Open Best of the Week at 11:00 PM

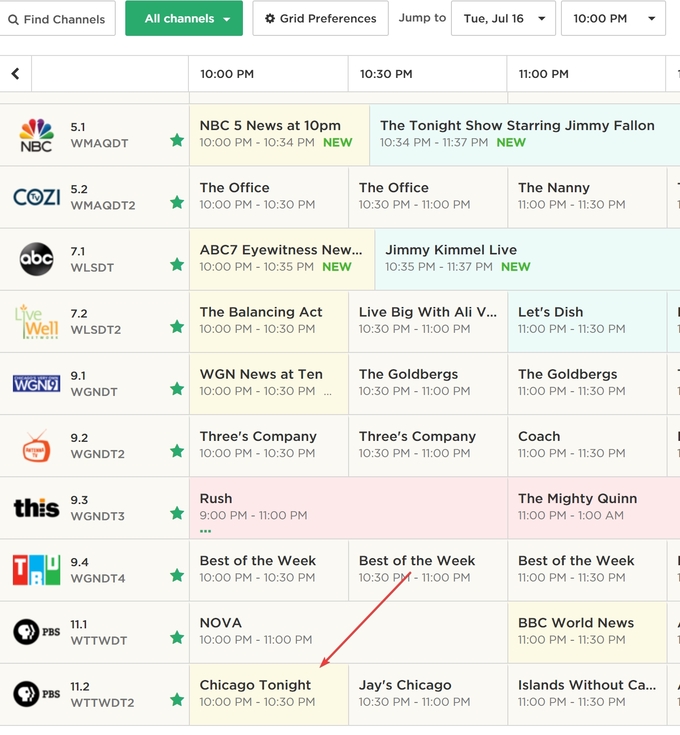coord(587,570)
